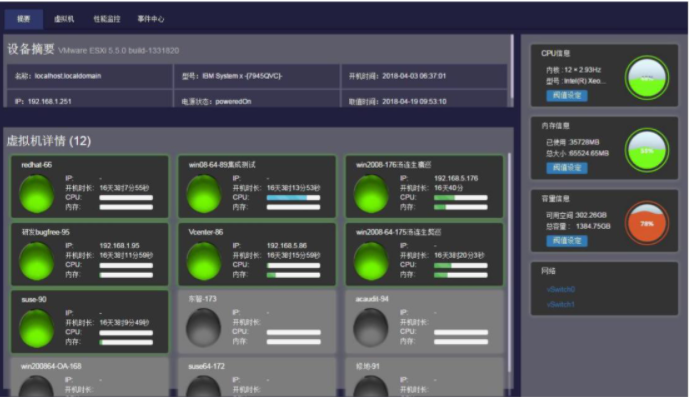
Task: Click the sample time 2018-04-19 09:53:10 cell
Action: 424,99
